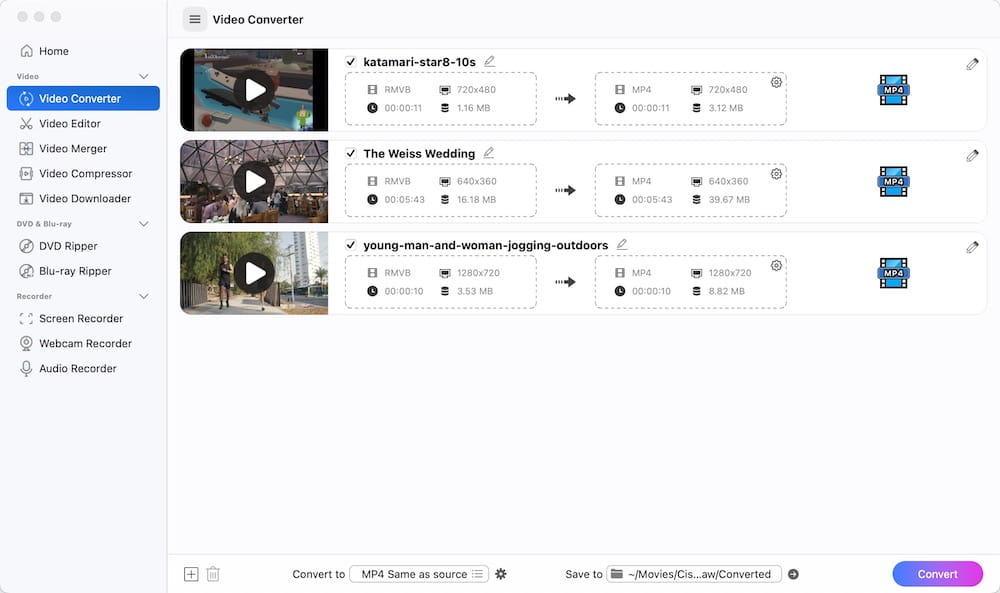The height and width of the screenshot is (593, 1000).
Task: Click young-man-and-woman-jogging-outdoors file name
Action: point(486,245)
